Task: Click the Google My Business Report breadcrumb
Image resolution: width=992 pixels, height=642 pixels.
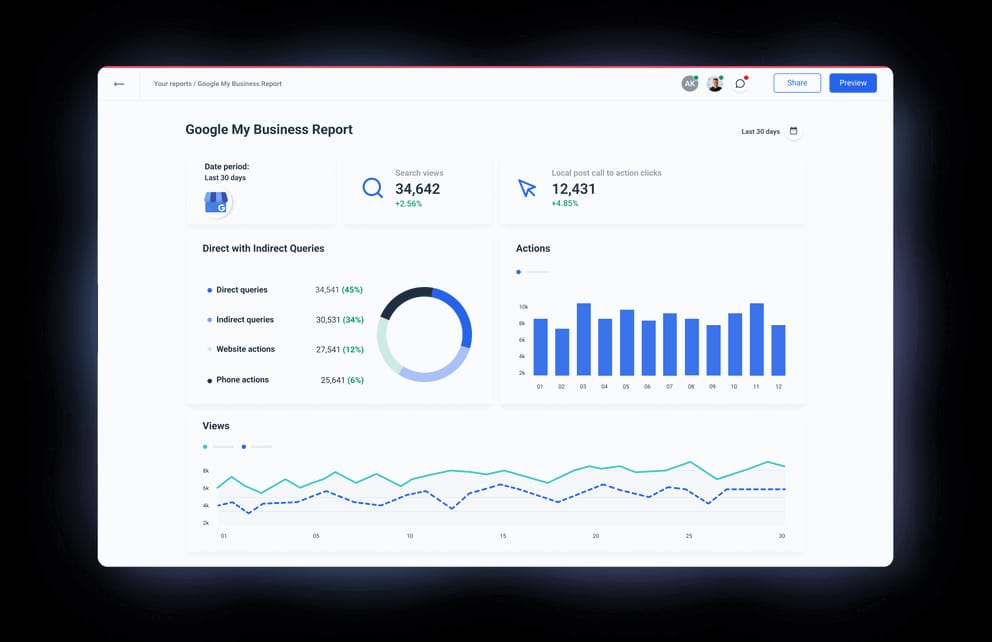Action: pyautogui.click(x=240, y=83)
